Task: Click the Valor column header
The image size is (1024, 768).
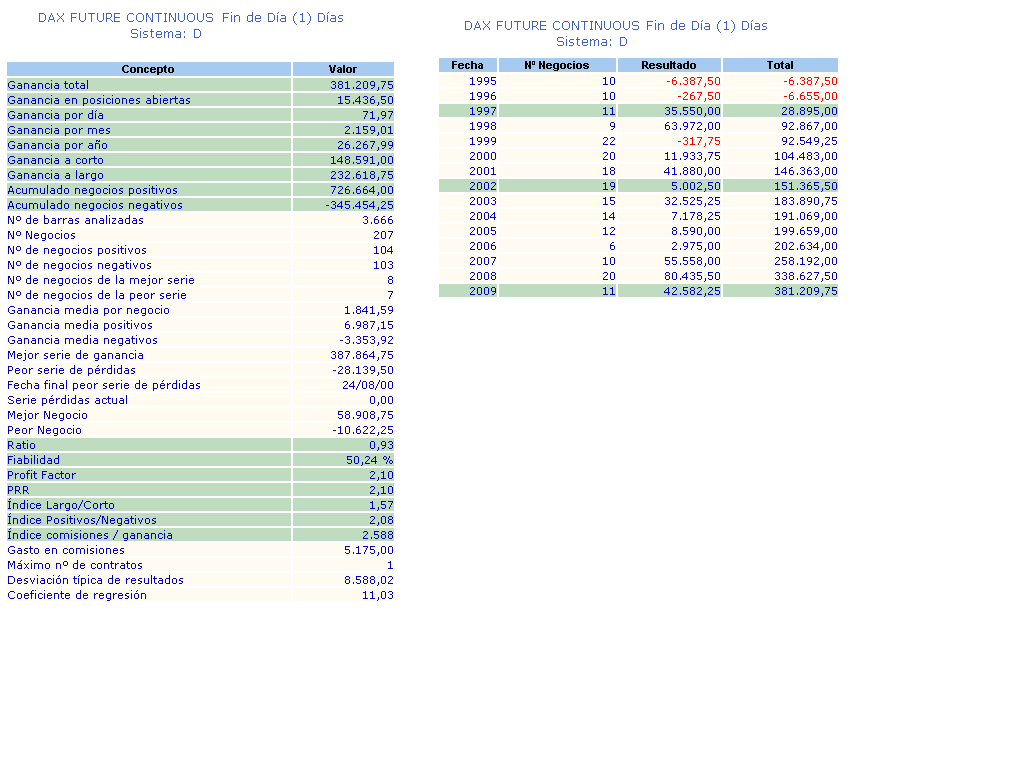Action: click(x=343, y=69)
